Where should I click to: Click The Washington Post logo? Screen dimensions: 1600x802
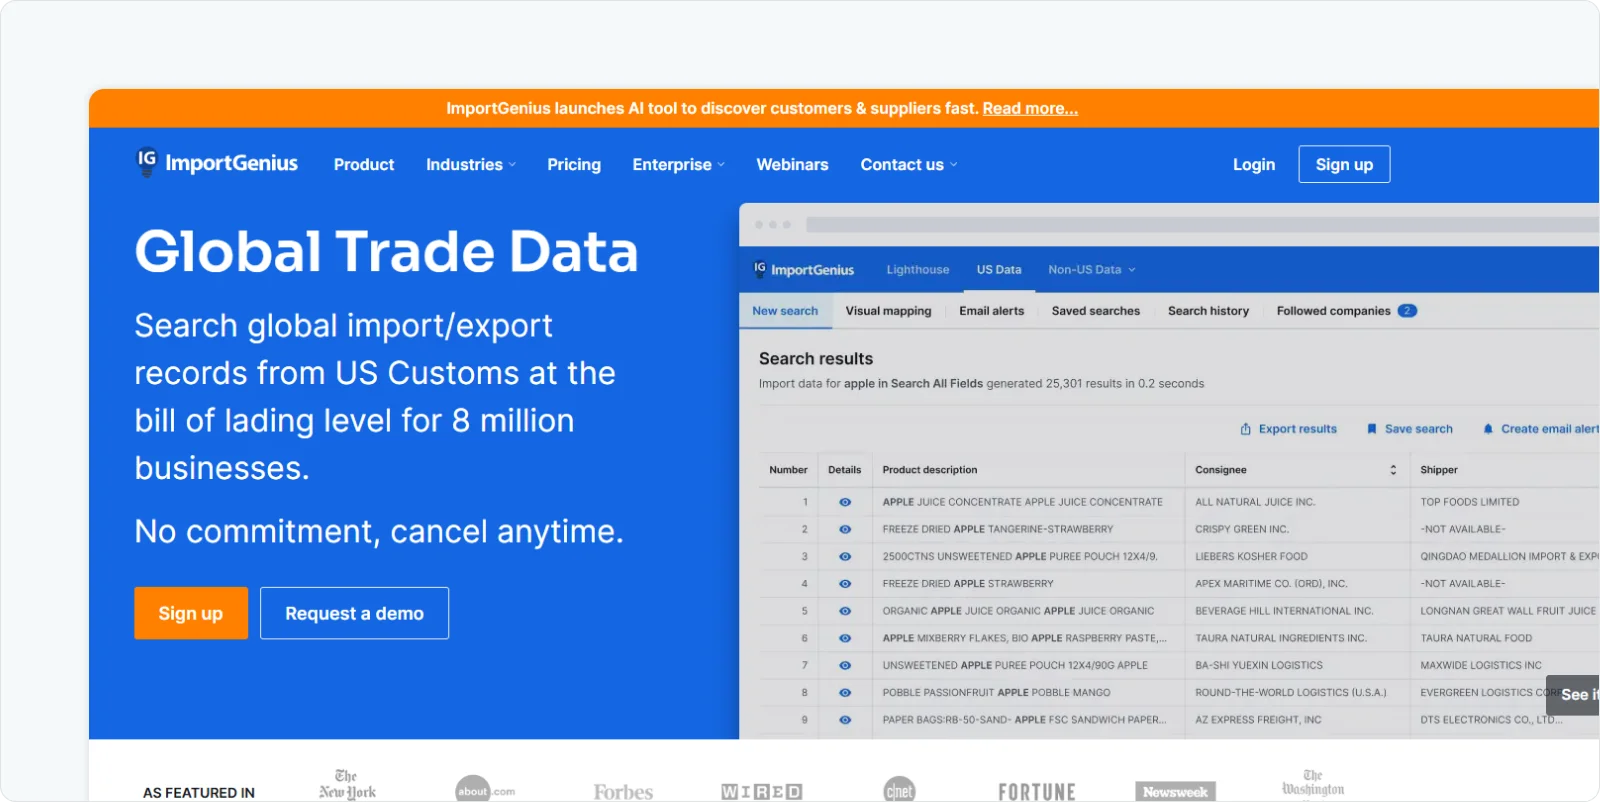tap(1313, 784)
